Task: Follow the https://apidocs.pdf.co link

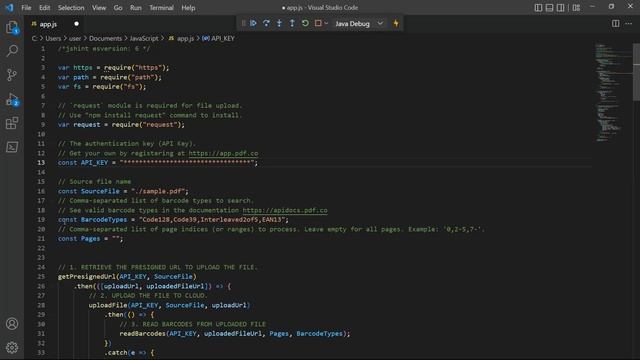Action: point(285,211)
